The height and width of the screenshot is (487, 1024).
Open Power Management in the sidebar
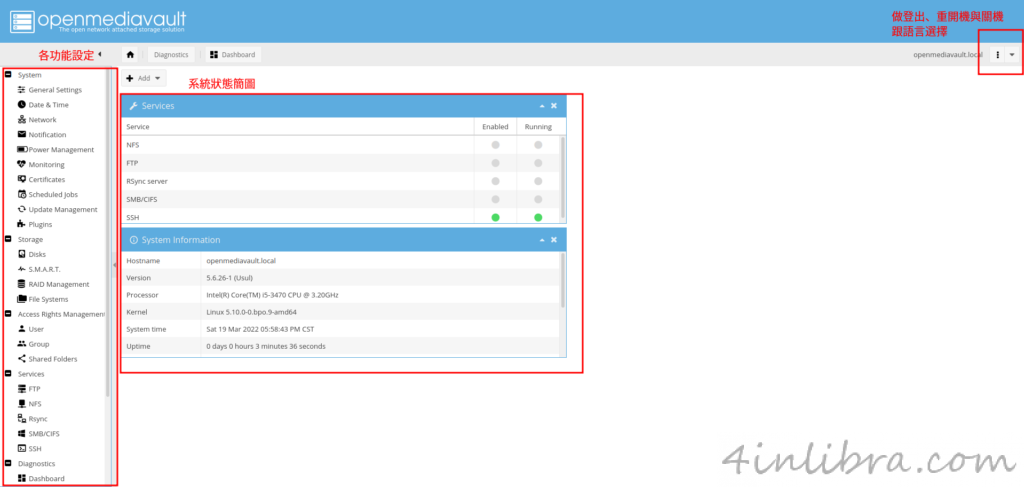coord(60,150)
